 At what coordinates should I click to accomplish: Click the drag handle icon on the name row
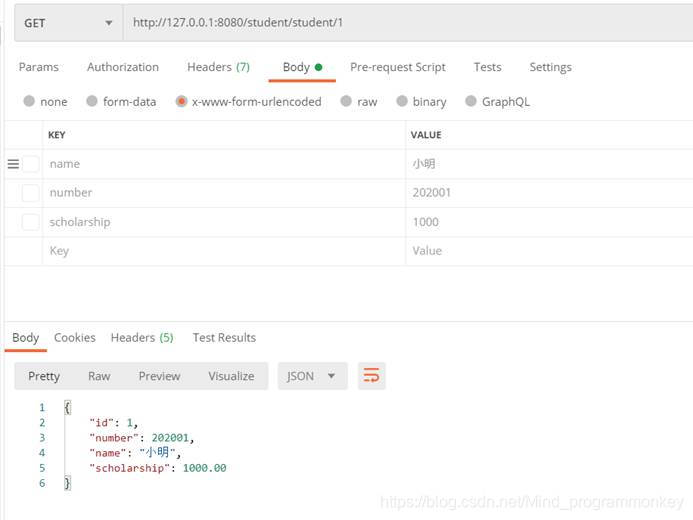point(13,164)
